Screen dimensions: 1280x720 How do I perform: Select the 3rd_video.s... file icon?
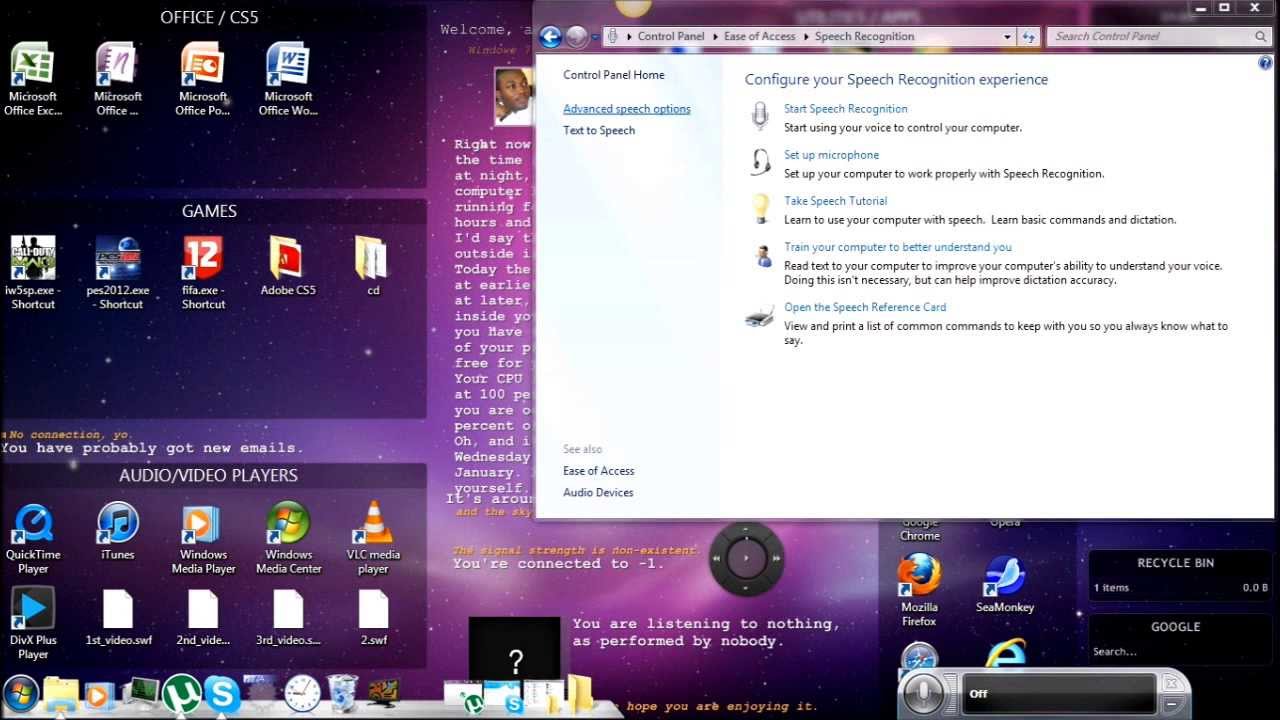(x=288, y=618)
